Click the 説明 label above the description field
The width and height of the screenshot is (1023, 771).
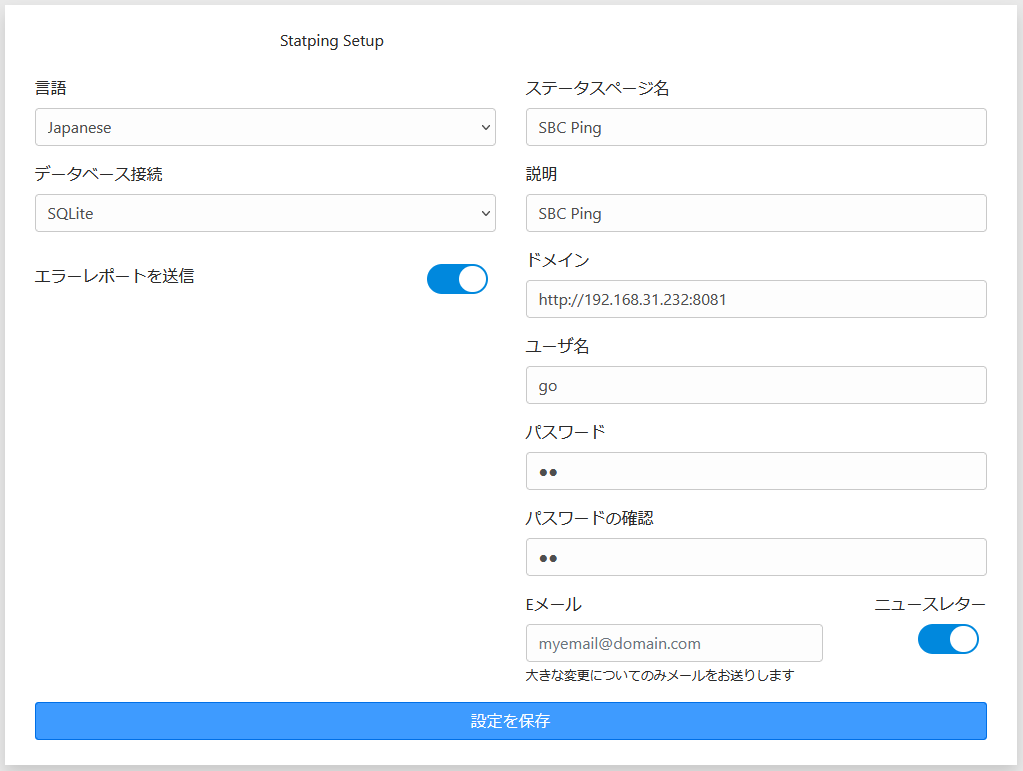coord(542,174)
